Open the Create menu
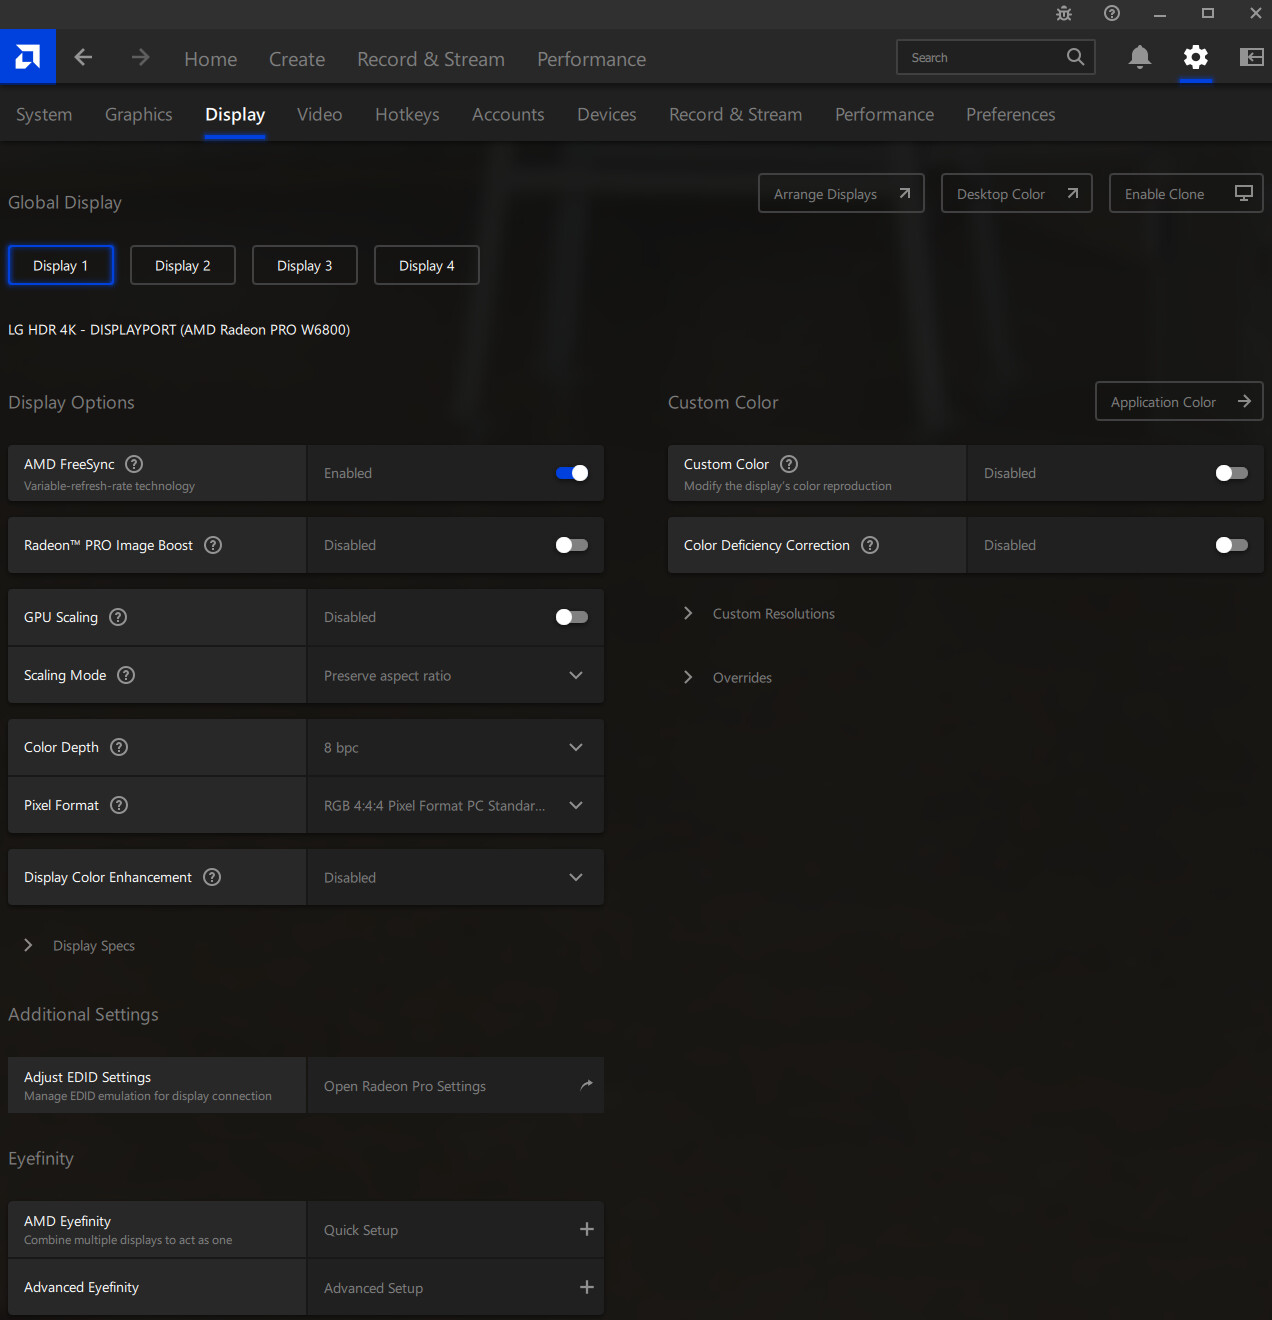 tap(297, 59)
